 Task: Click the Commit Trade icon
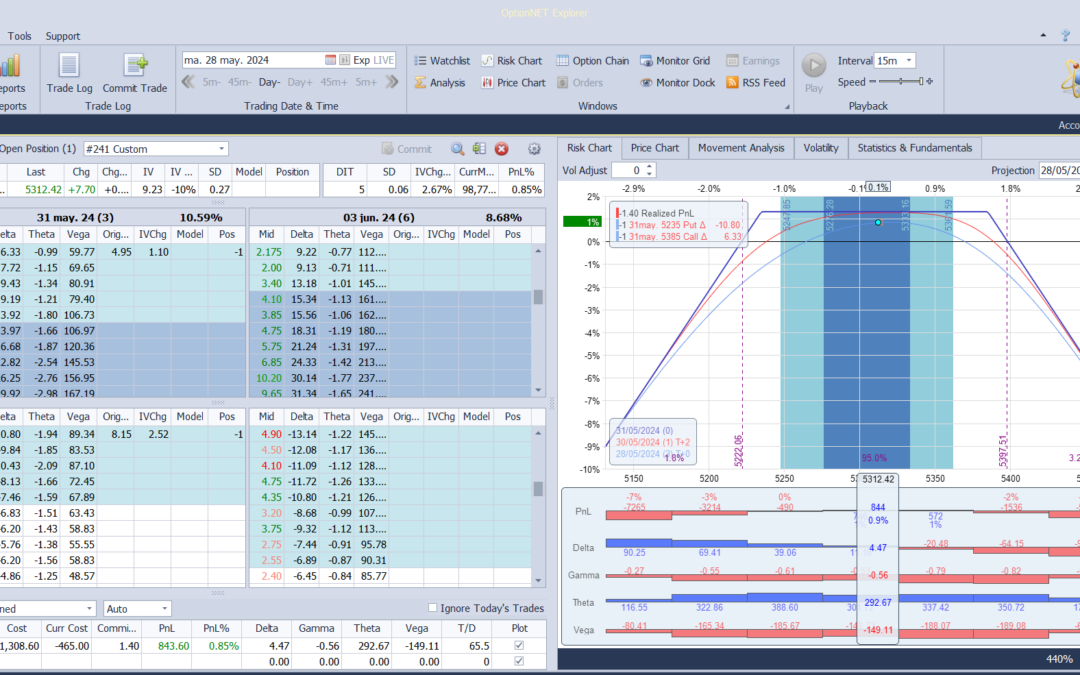pyautogui.click(x=135, y=72)
